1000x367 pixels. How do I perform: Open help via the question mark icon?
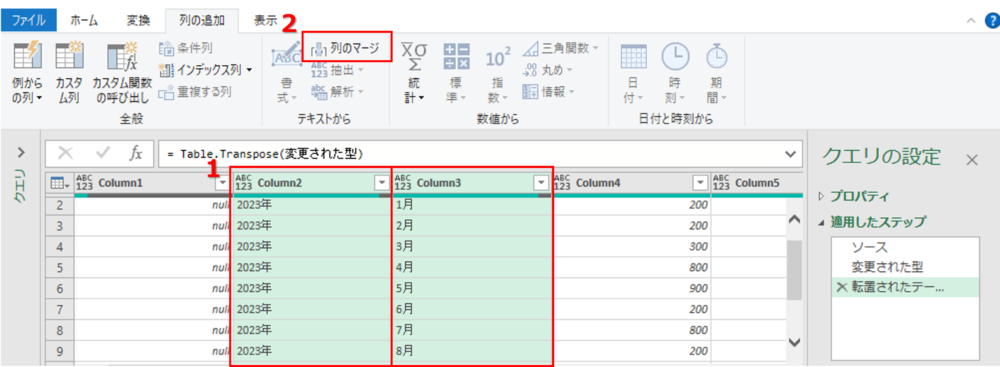(992, 20)
